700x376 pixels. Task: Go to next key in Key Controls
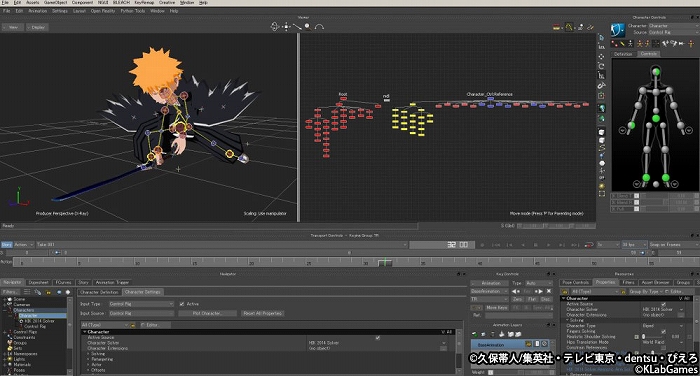(x=539, y=291)
